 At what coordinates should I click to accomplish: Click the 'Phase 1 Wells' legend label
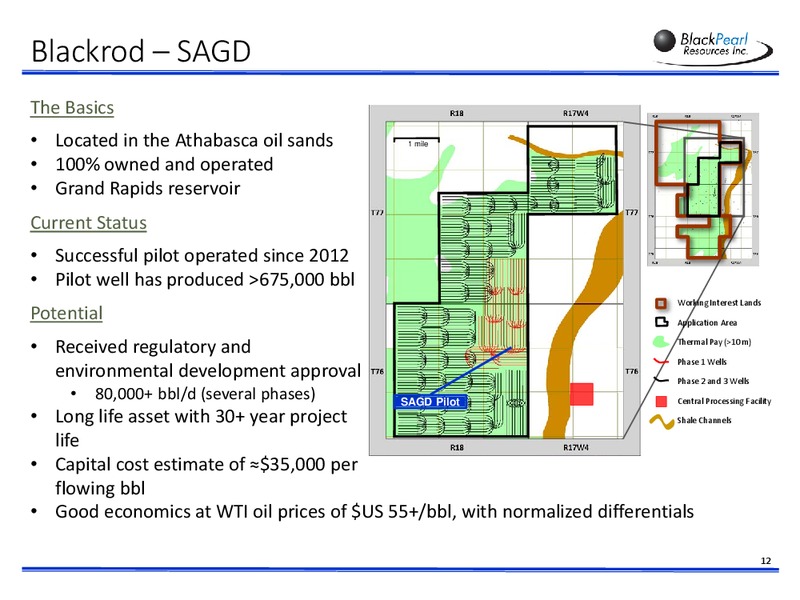pyautogui.click(x=702, y=362)
